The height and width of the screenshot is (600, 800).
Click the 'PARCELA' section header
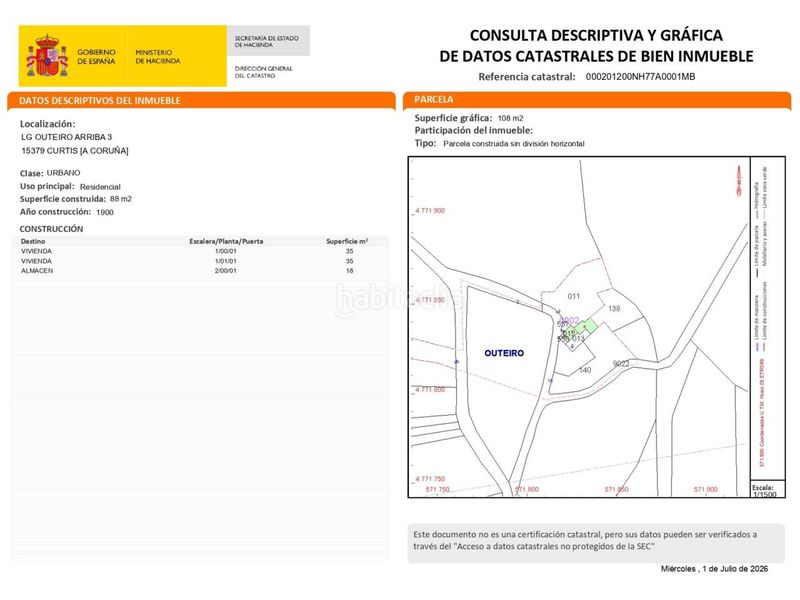[434, 99]
